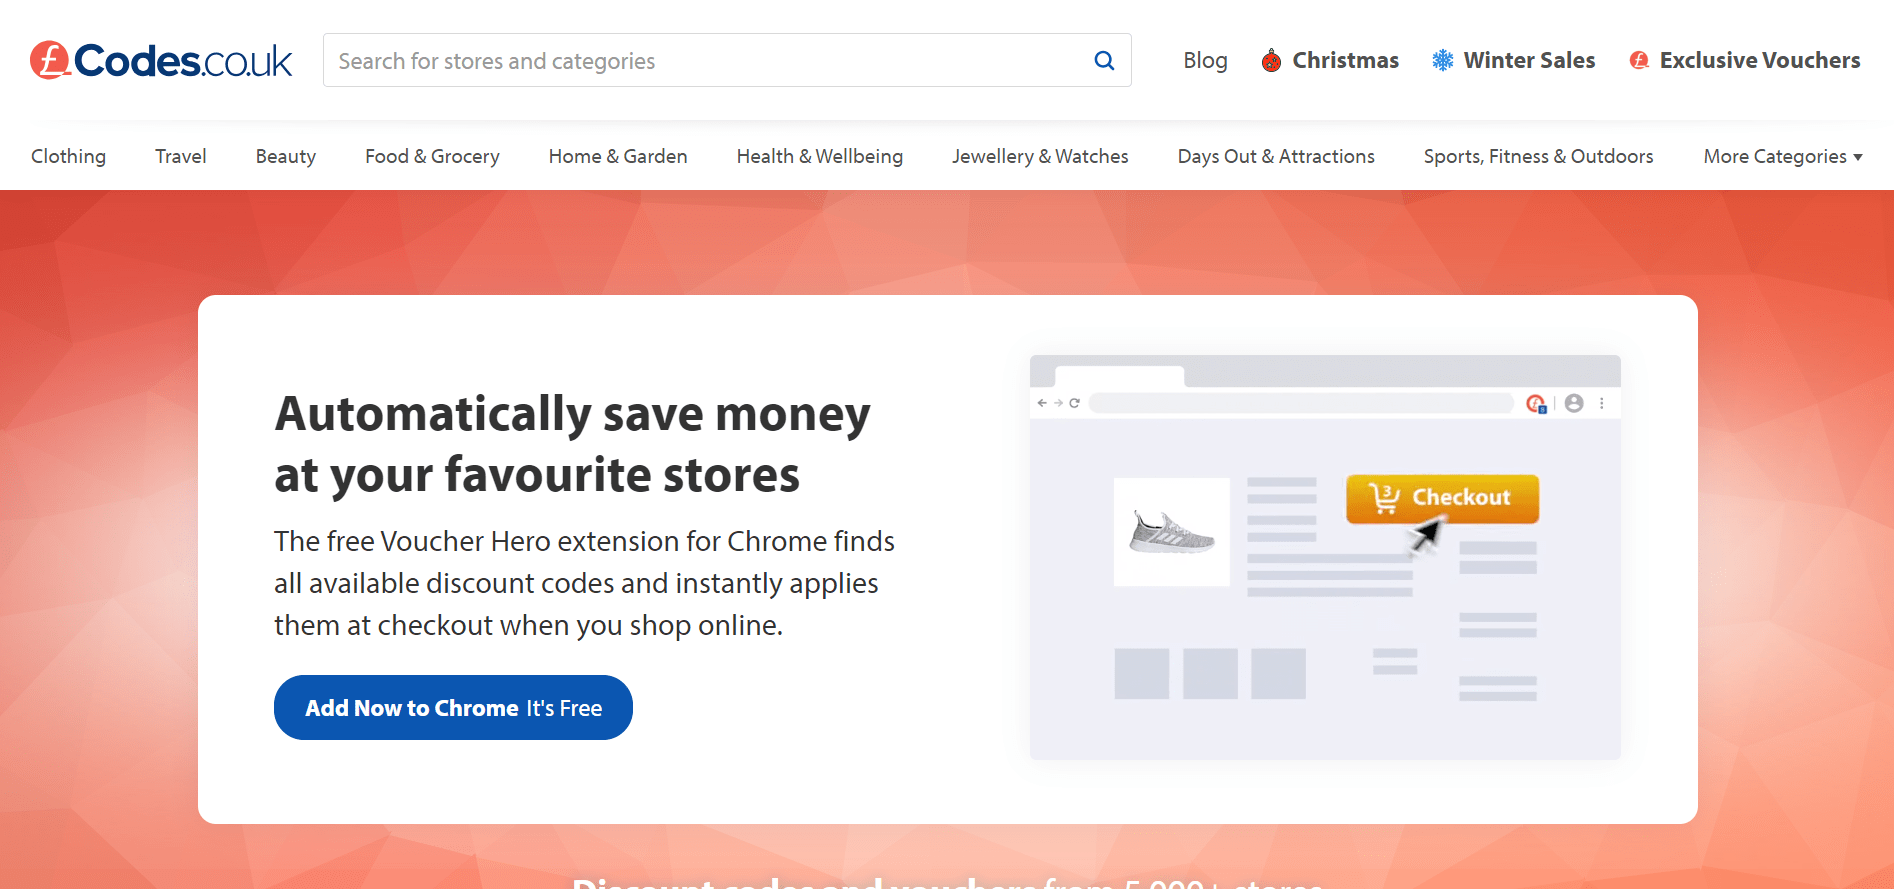The height and width of the screenshot is (889, 1894).
Task: Open the three-dot menu in the browser mockup
Action: [x=1603, y=402]
